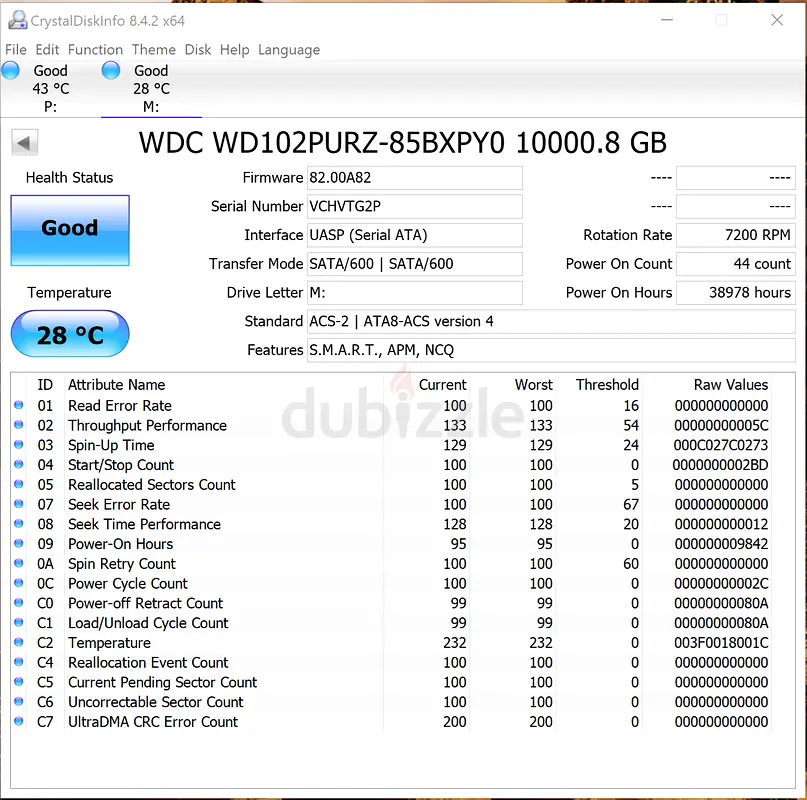
Task: Click the previous disk arrow button
Action: click(x=25, y=143)
